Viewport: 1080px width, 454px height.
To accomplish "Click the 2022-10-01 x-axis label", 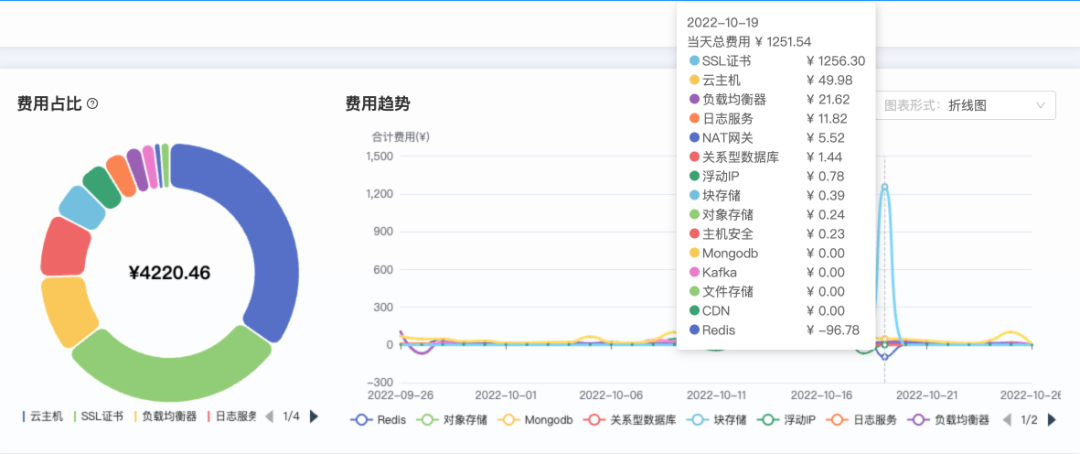I will (x=507, y=395).
